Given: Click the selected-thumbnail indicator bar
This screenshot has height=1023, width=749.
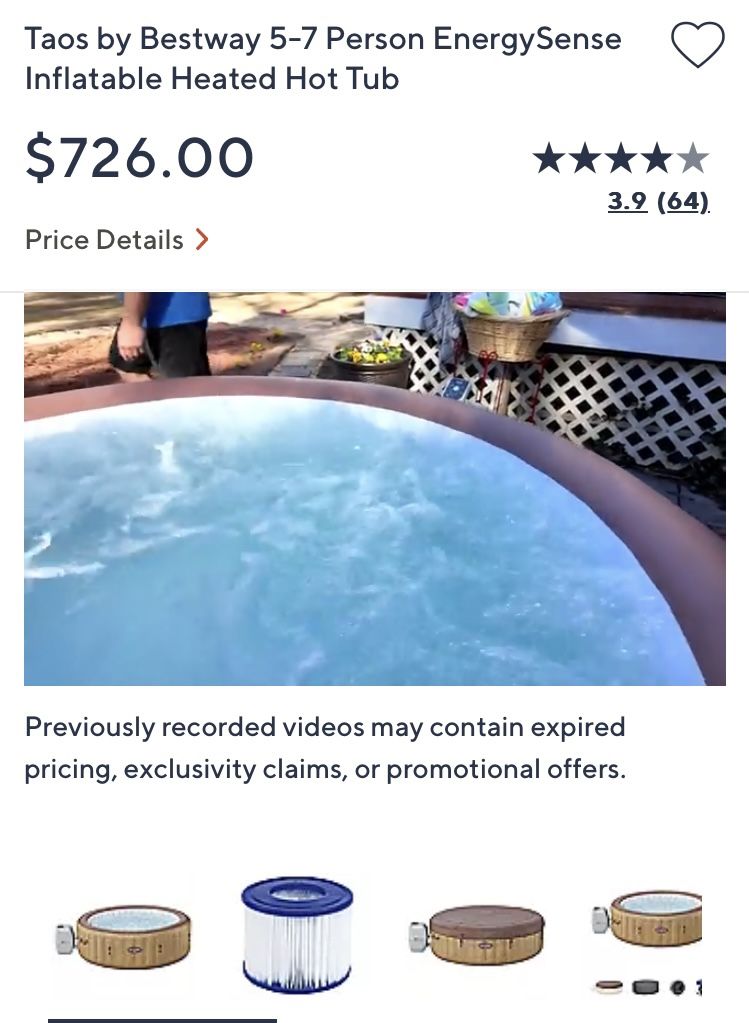Looking at the screenshot, I should click(x=162, y=1019).
